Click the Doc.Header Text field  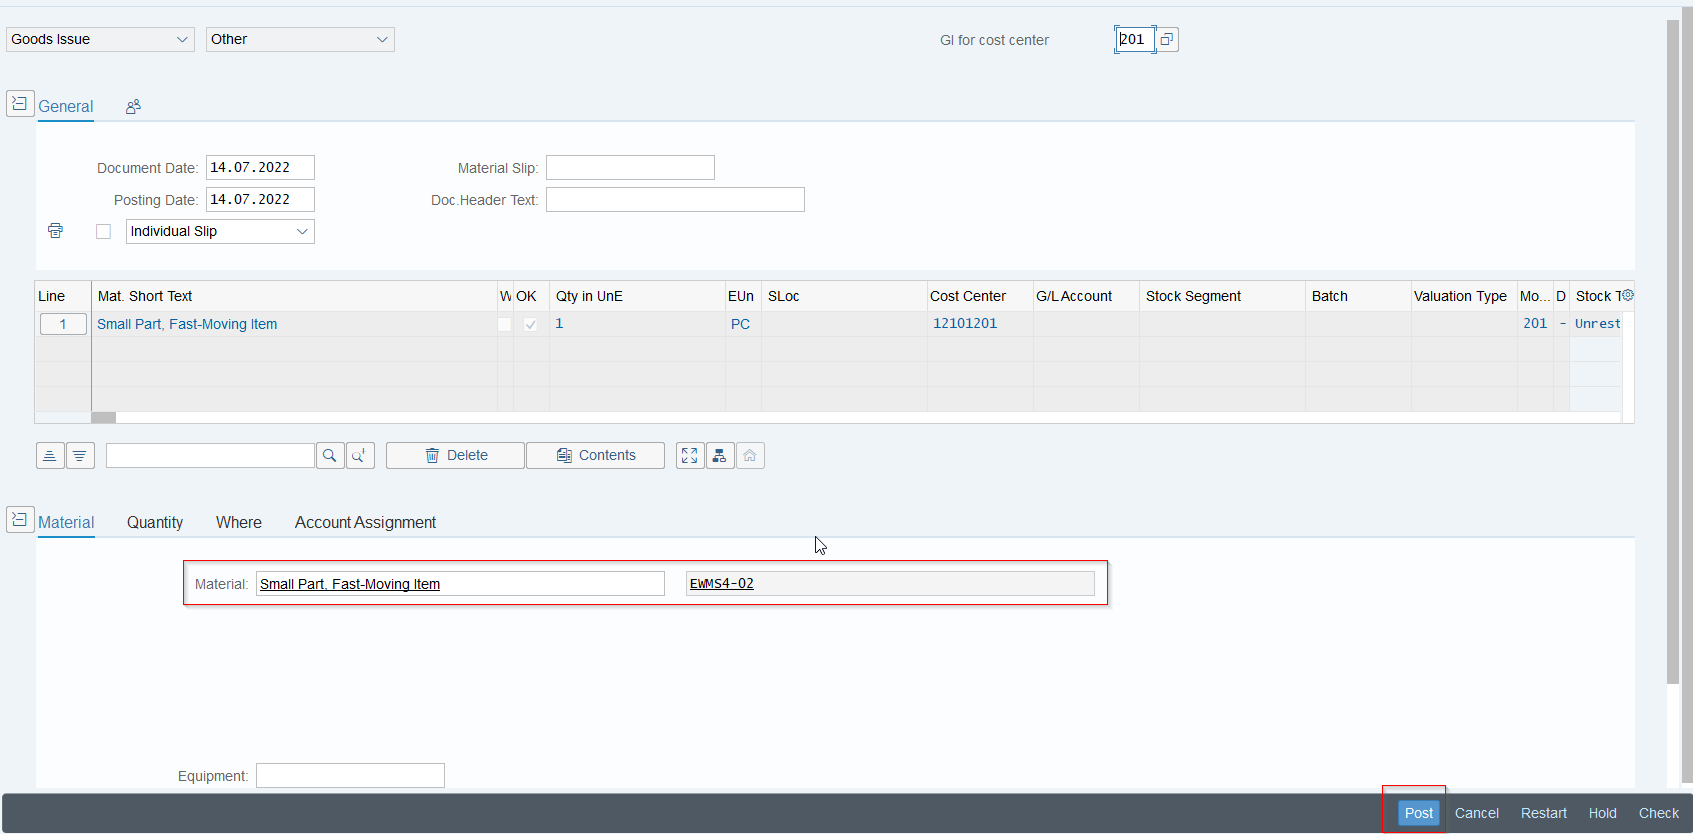tap(675, 200)
